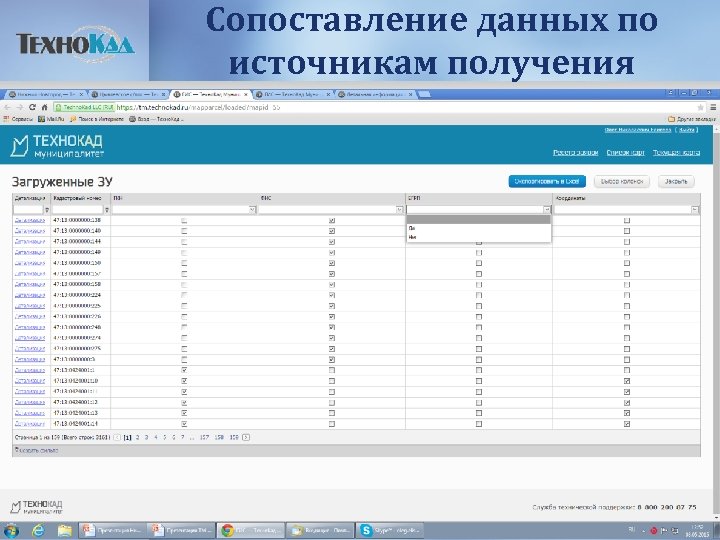The image size is (720, 540).
Task: Open Детализация link for 47:13:0424001:14
Action: coord(30,424)
